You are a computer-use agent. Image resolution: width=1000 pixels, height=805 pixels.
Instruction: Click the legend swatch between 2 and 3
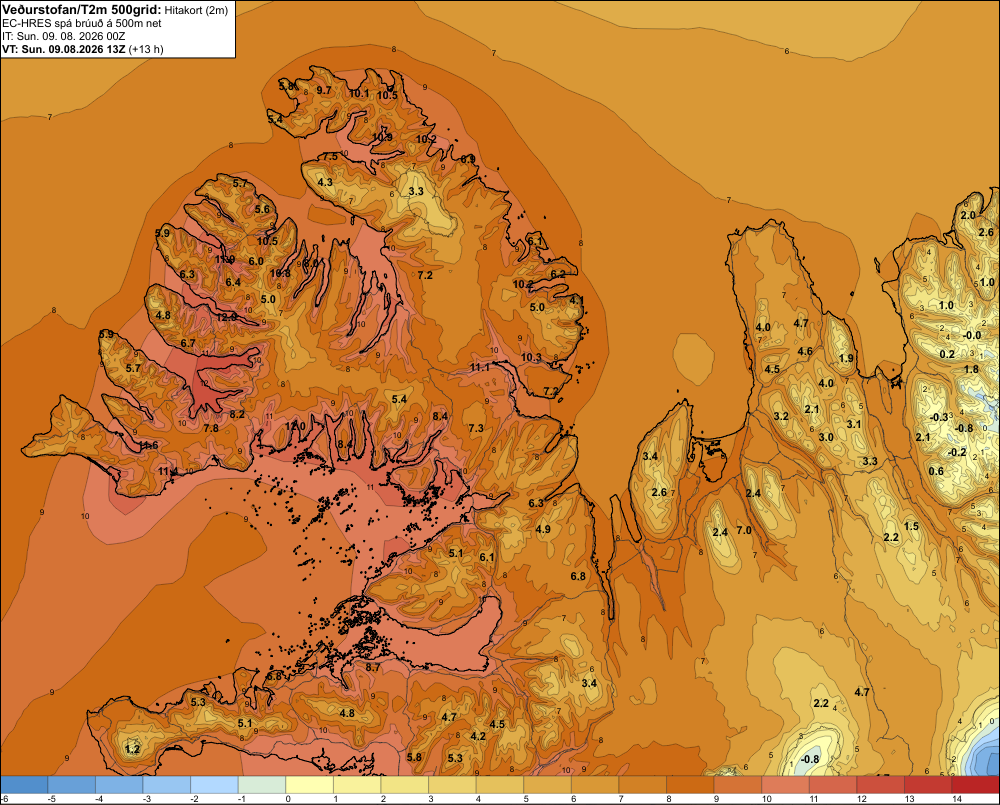coord(404,785)
